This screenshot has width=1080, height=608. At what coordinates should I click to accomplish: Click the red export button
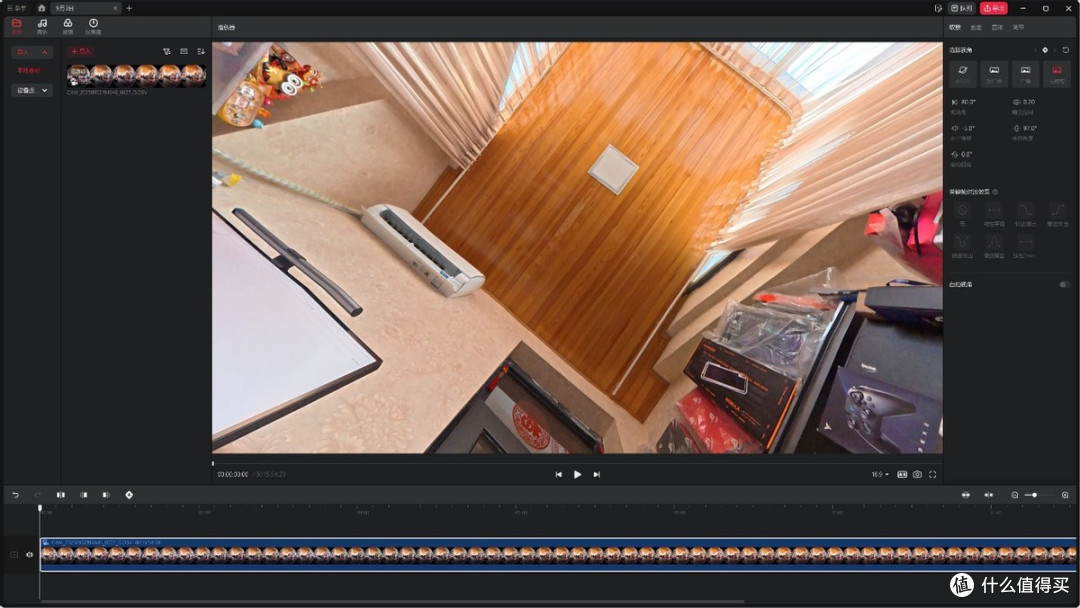click(994, 8)
